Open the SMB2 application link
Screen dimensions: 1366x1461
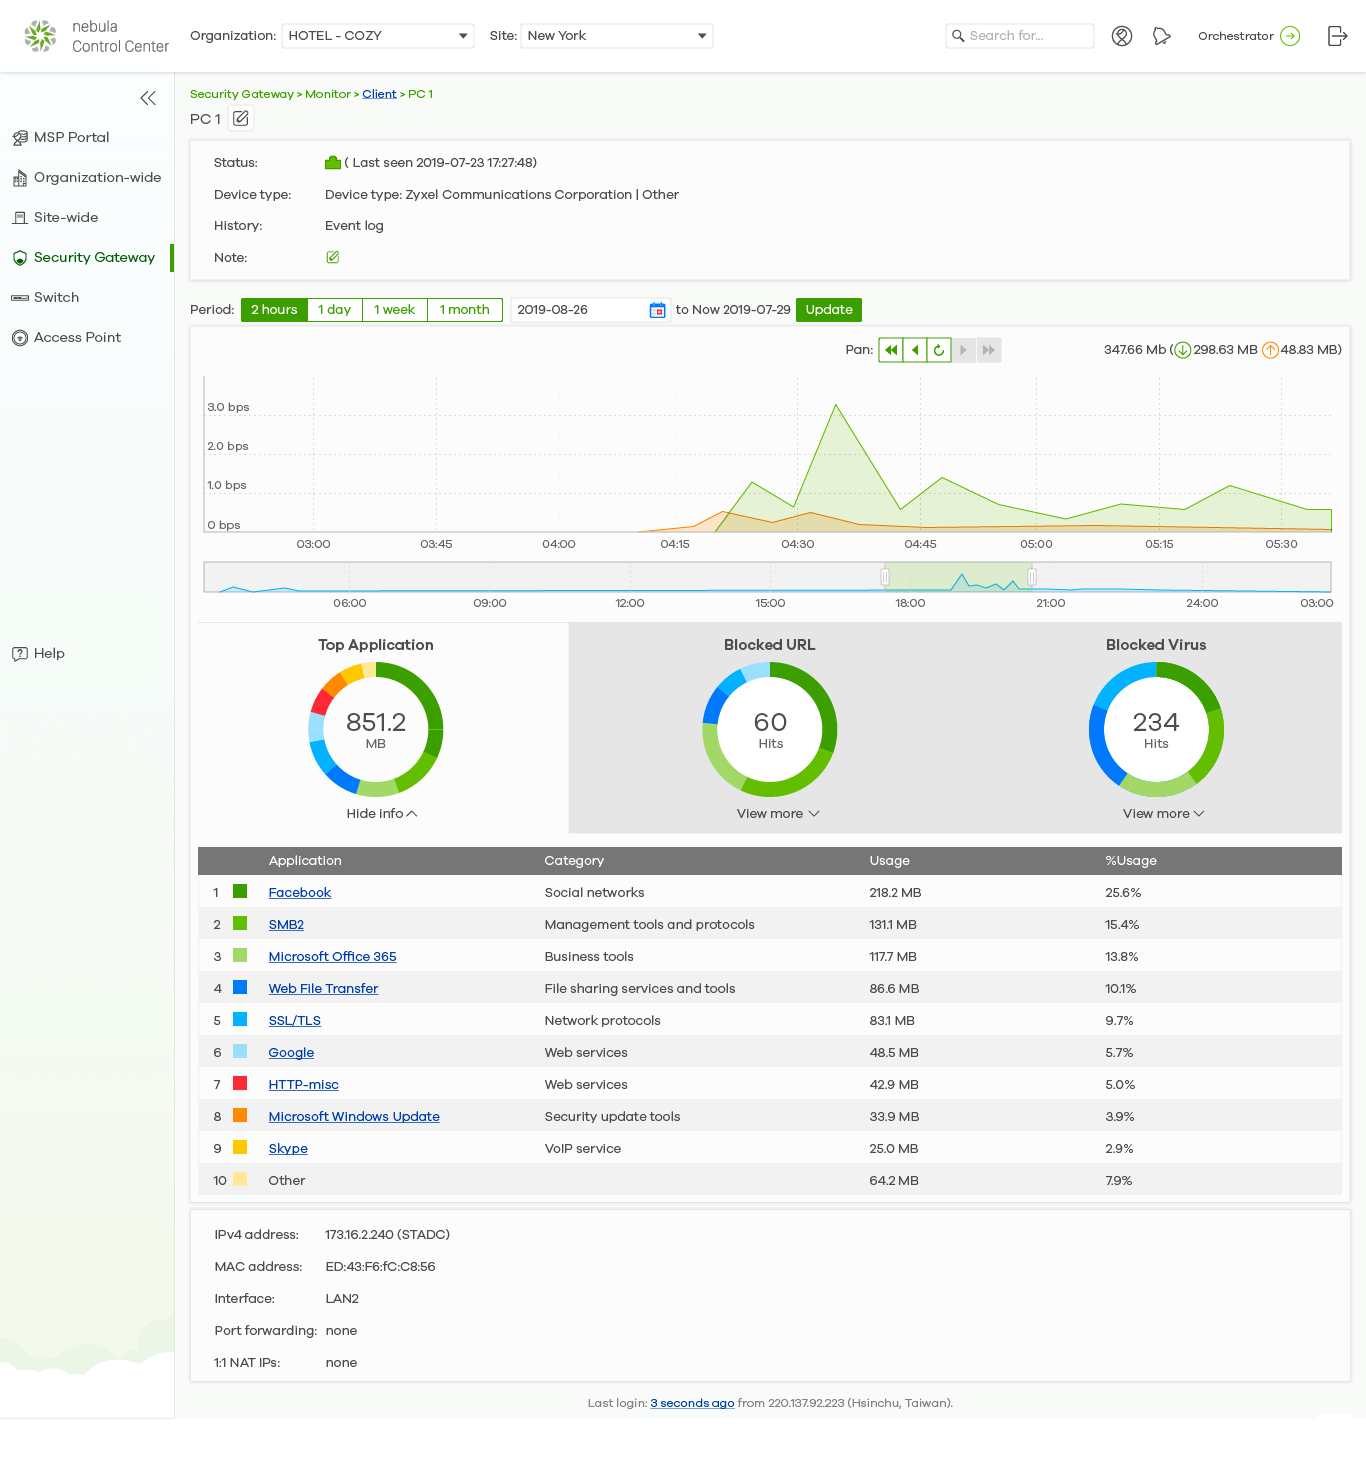(x=286, y=925)
